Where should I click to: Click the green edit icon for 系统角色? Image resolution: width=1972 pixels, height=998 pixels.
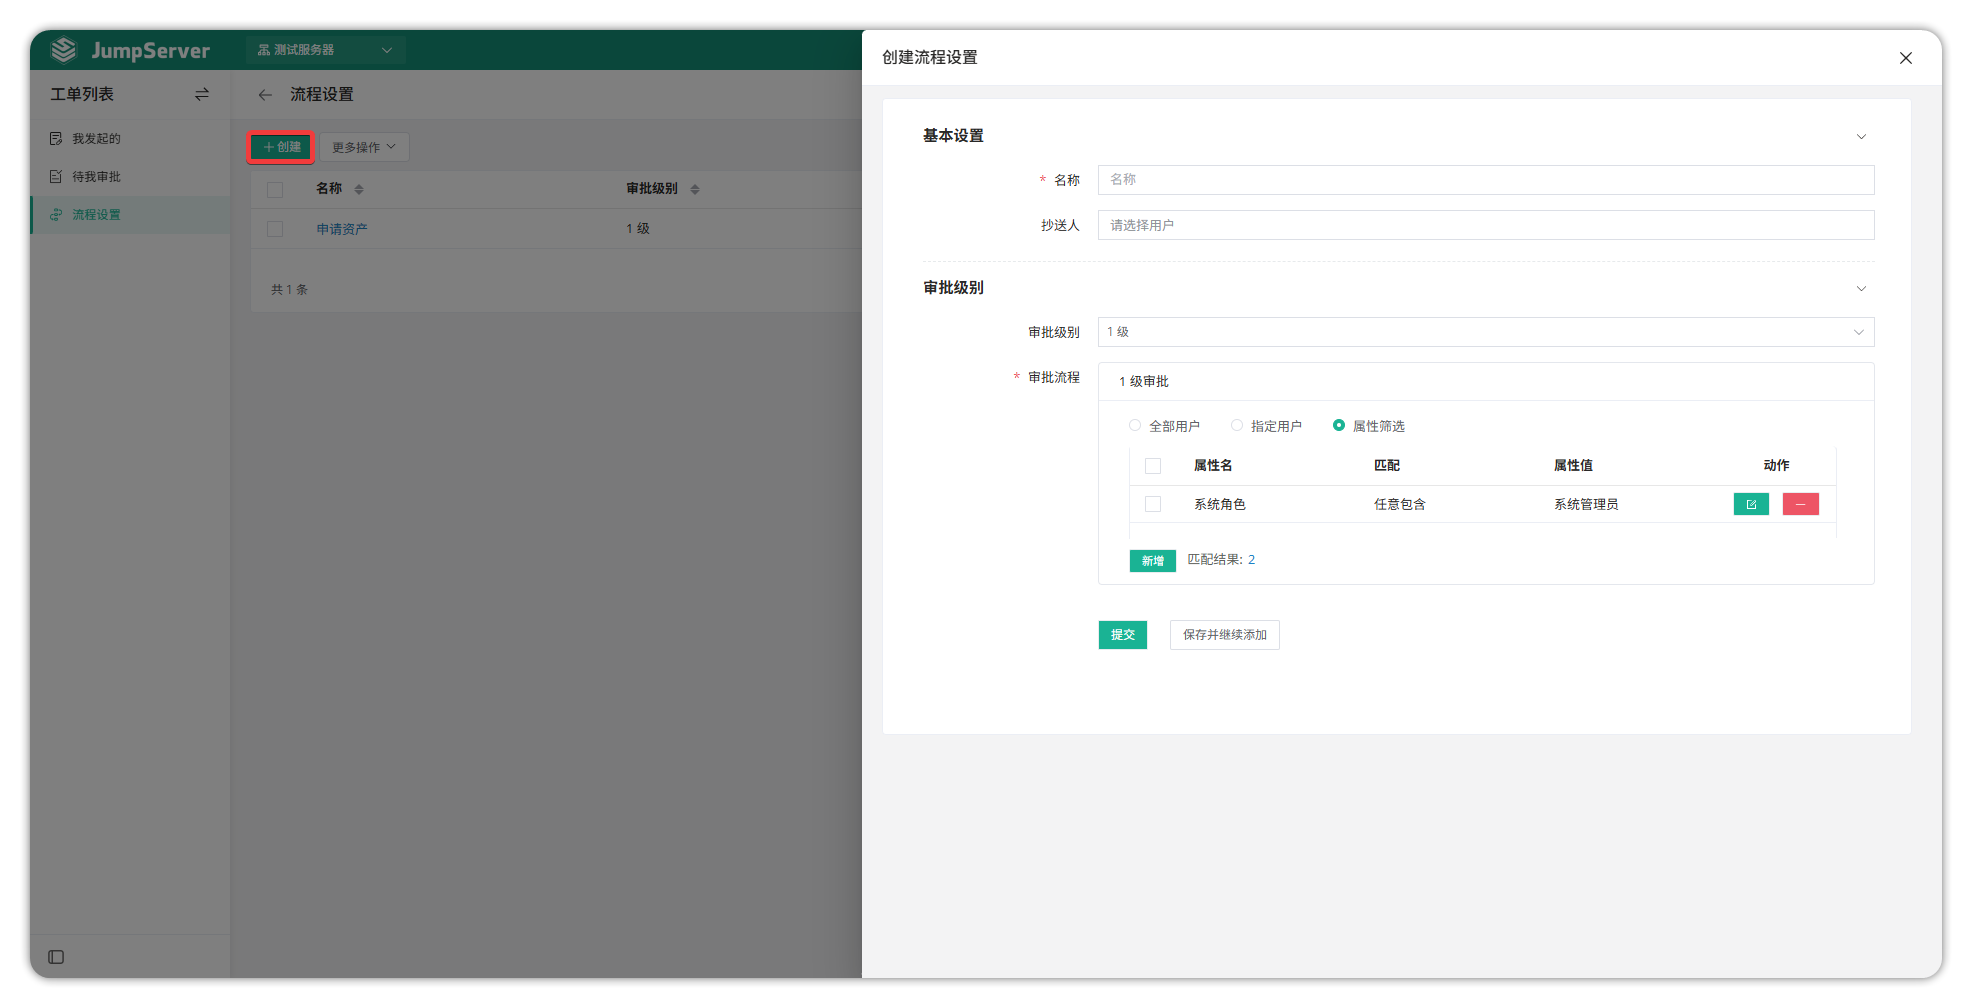point(1751,504)
